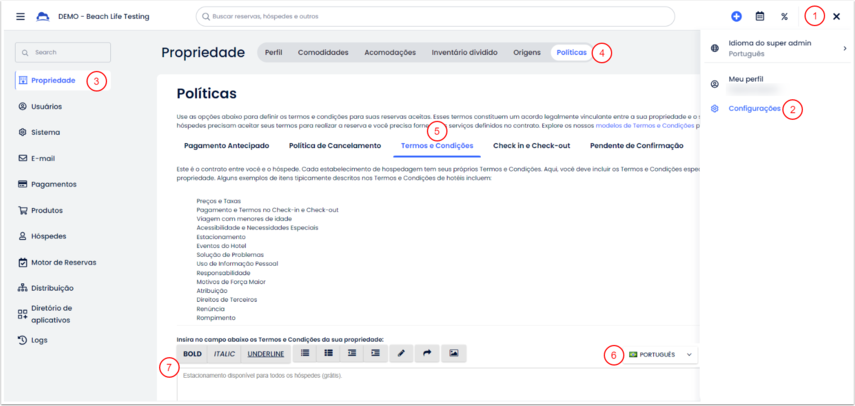Image resolution: width=855 pixels, height=406 pixels.
Task: Click the Produtos cart icon in sidebar
Action: pyautogui.click(x=23, y=210)
